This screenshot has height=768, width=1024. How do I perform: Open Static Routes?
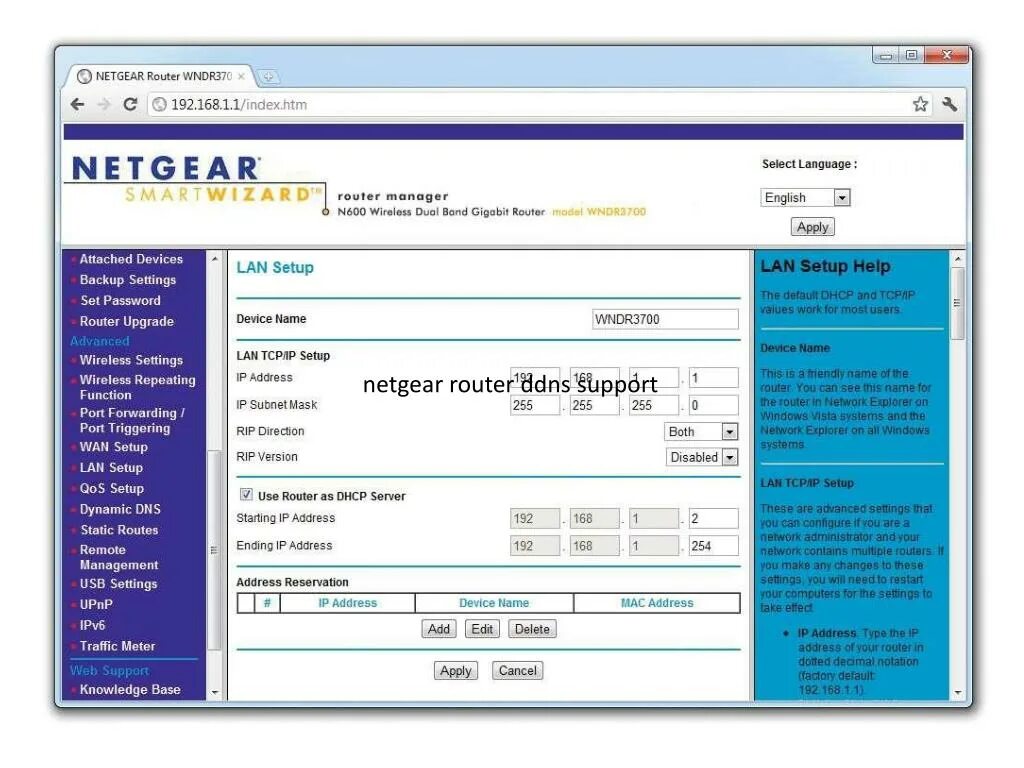119,530
